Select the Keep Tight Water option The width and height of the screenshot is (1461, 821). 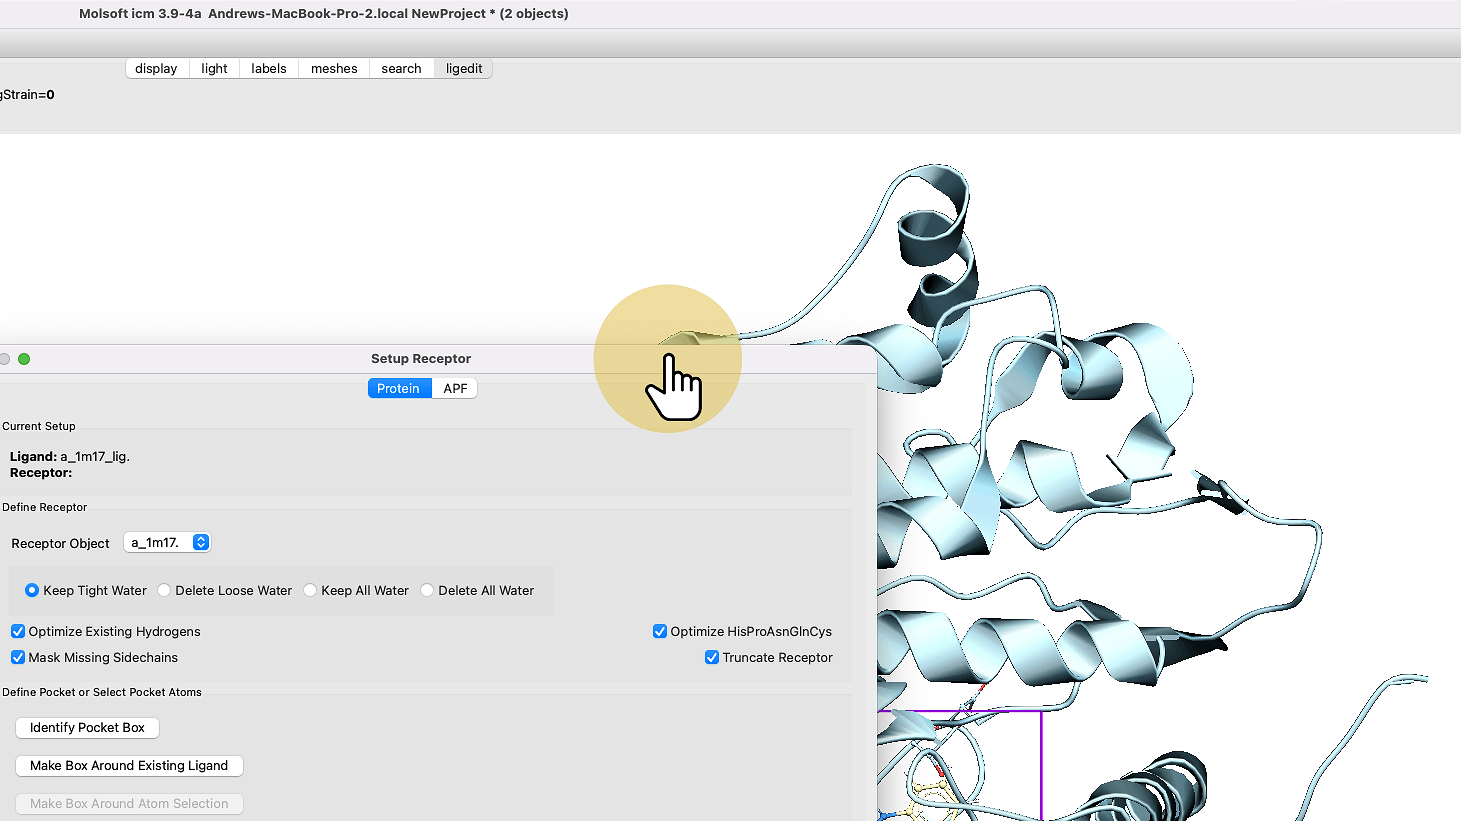(32, 591)
